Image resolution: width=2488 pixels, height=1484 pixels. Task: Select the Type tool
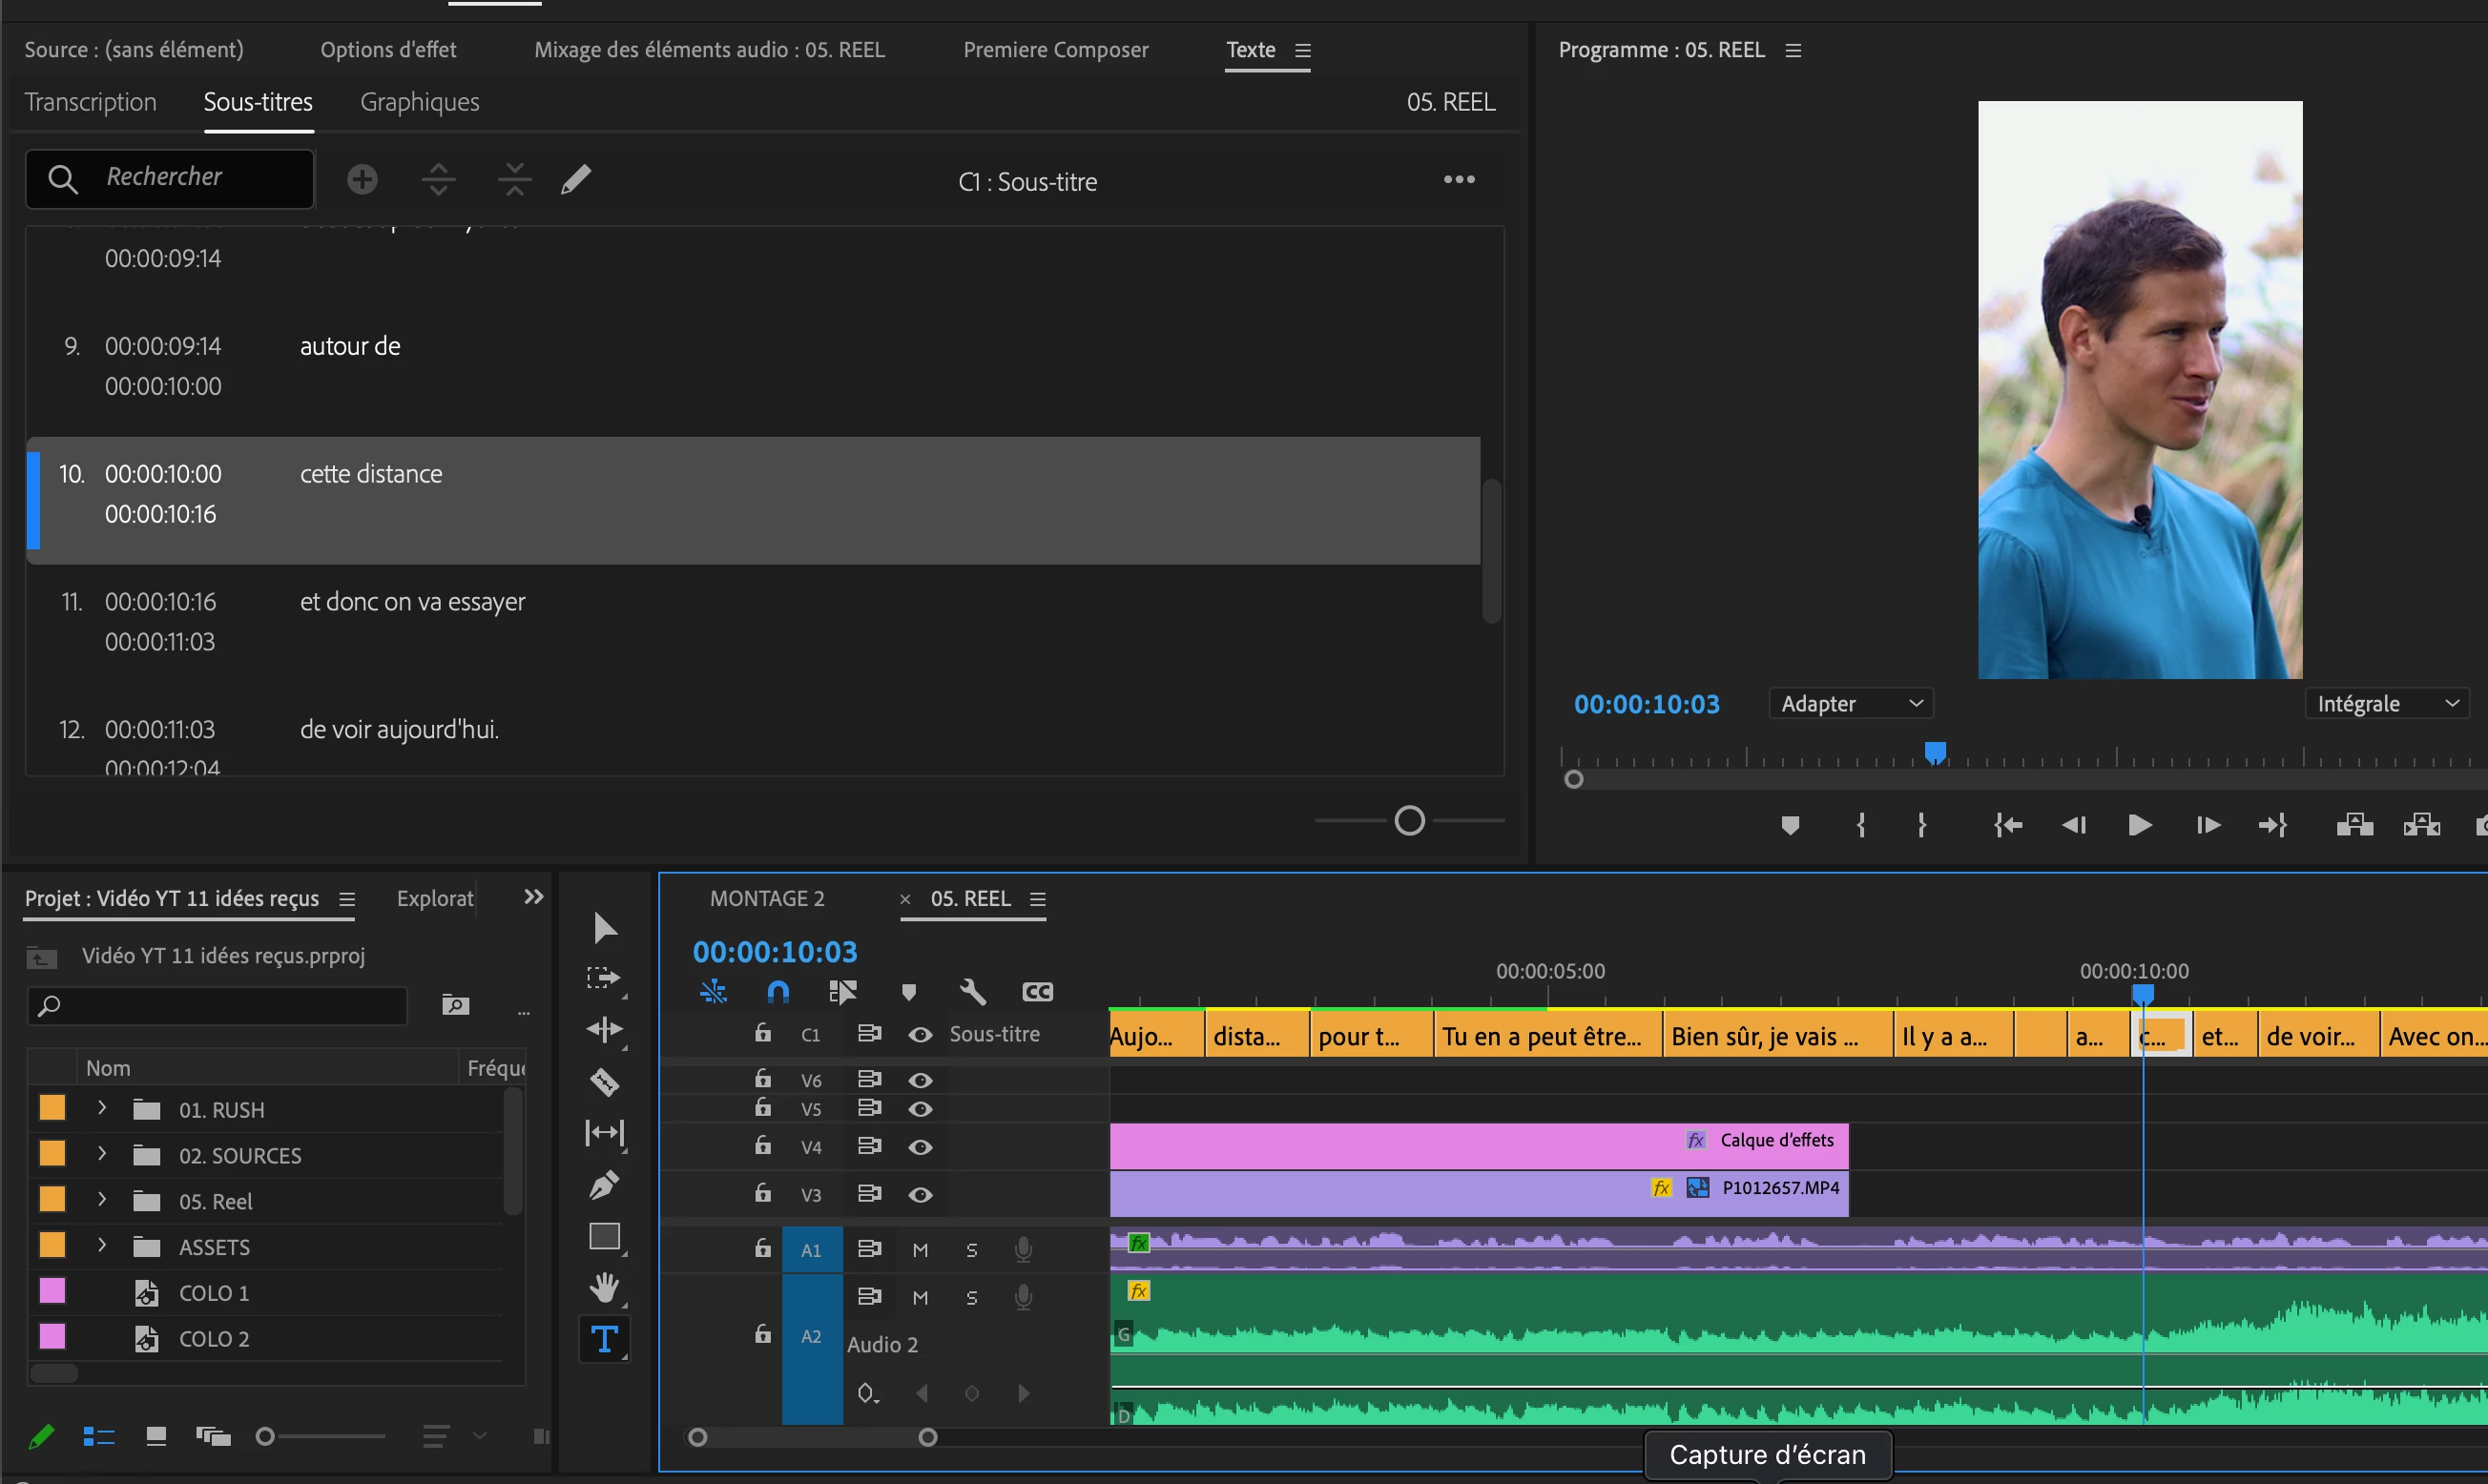604,1339
